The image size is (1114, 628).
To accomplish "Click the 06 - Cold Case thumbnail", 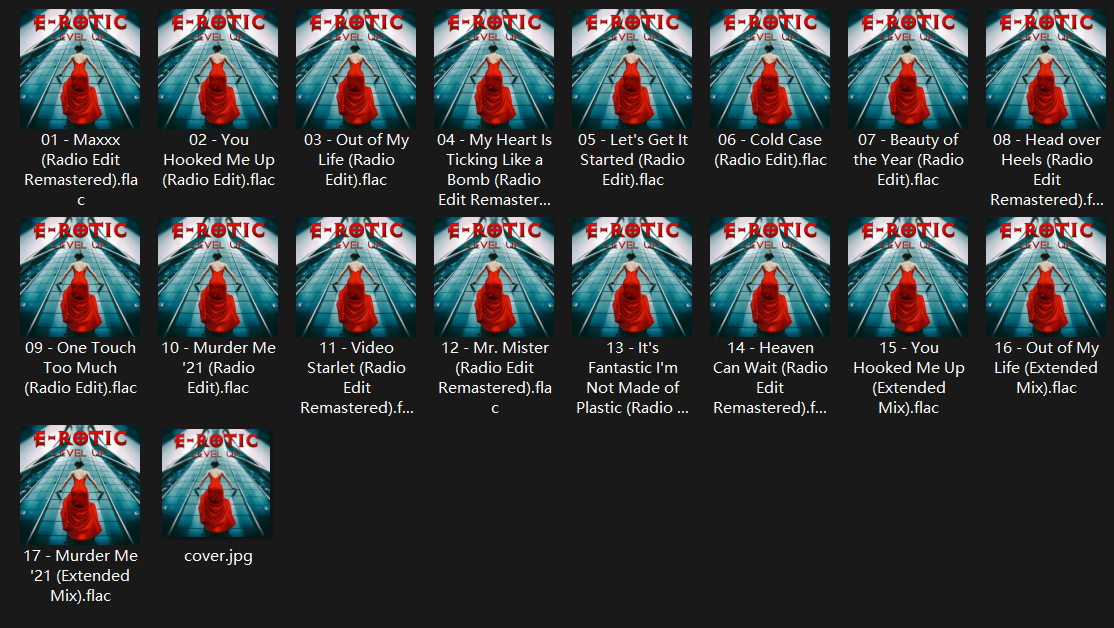I will (x=769, y=69).
